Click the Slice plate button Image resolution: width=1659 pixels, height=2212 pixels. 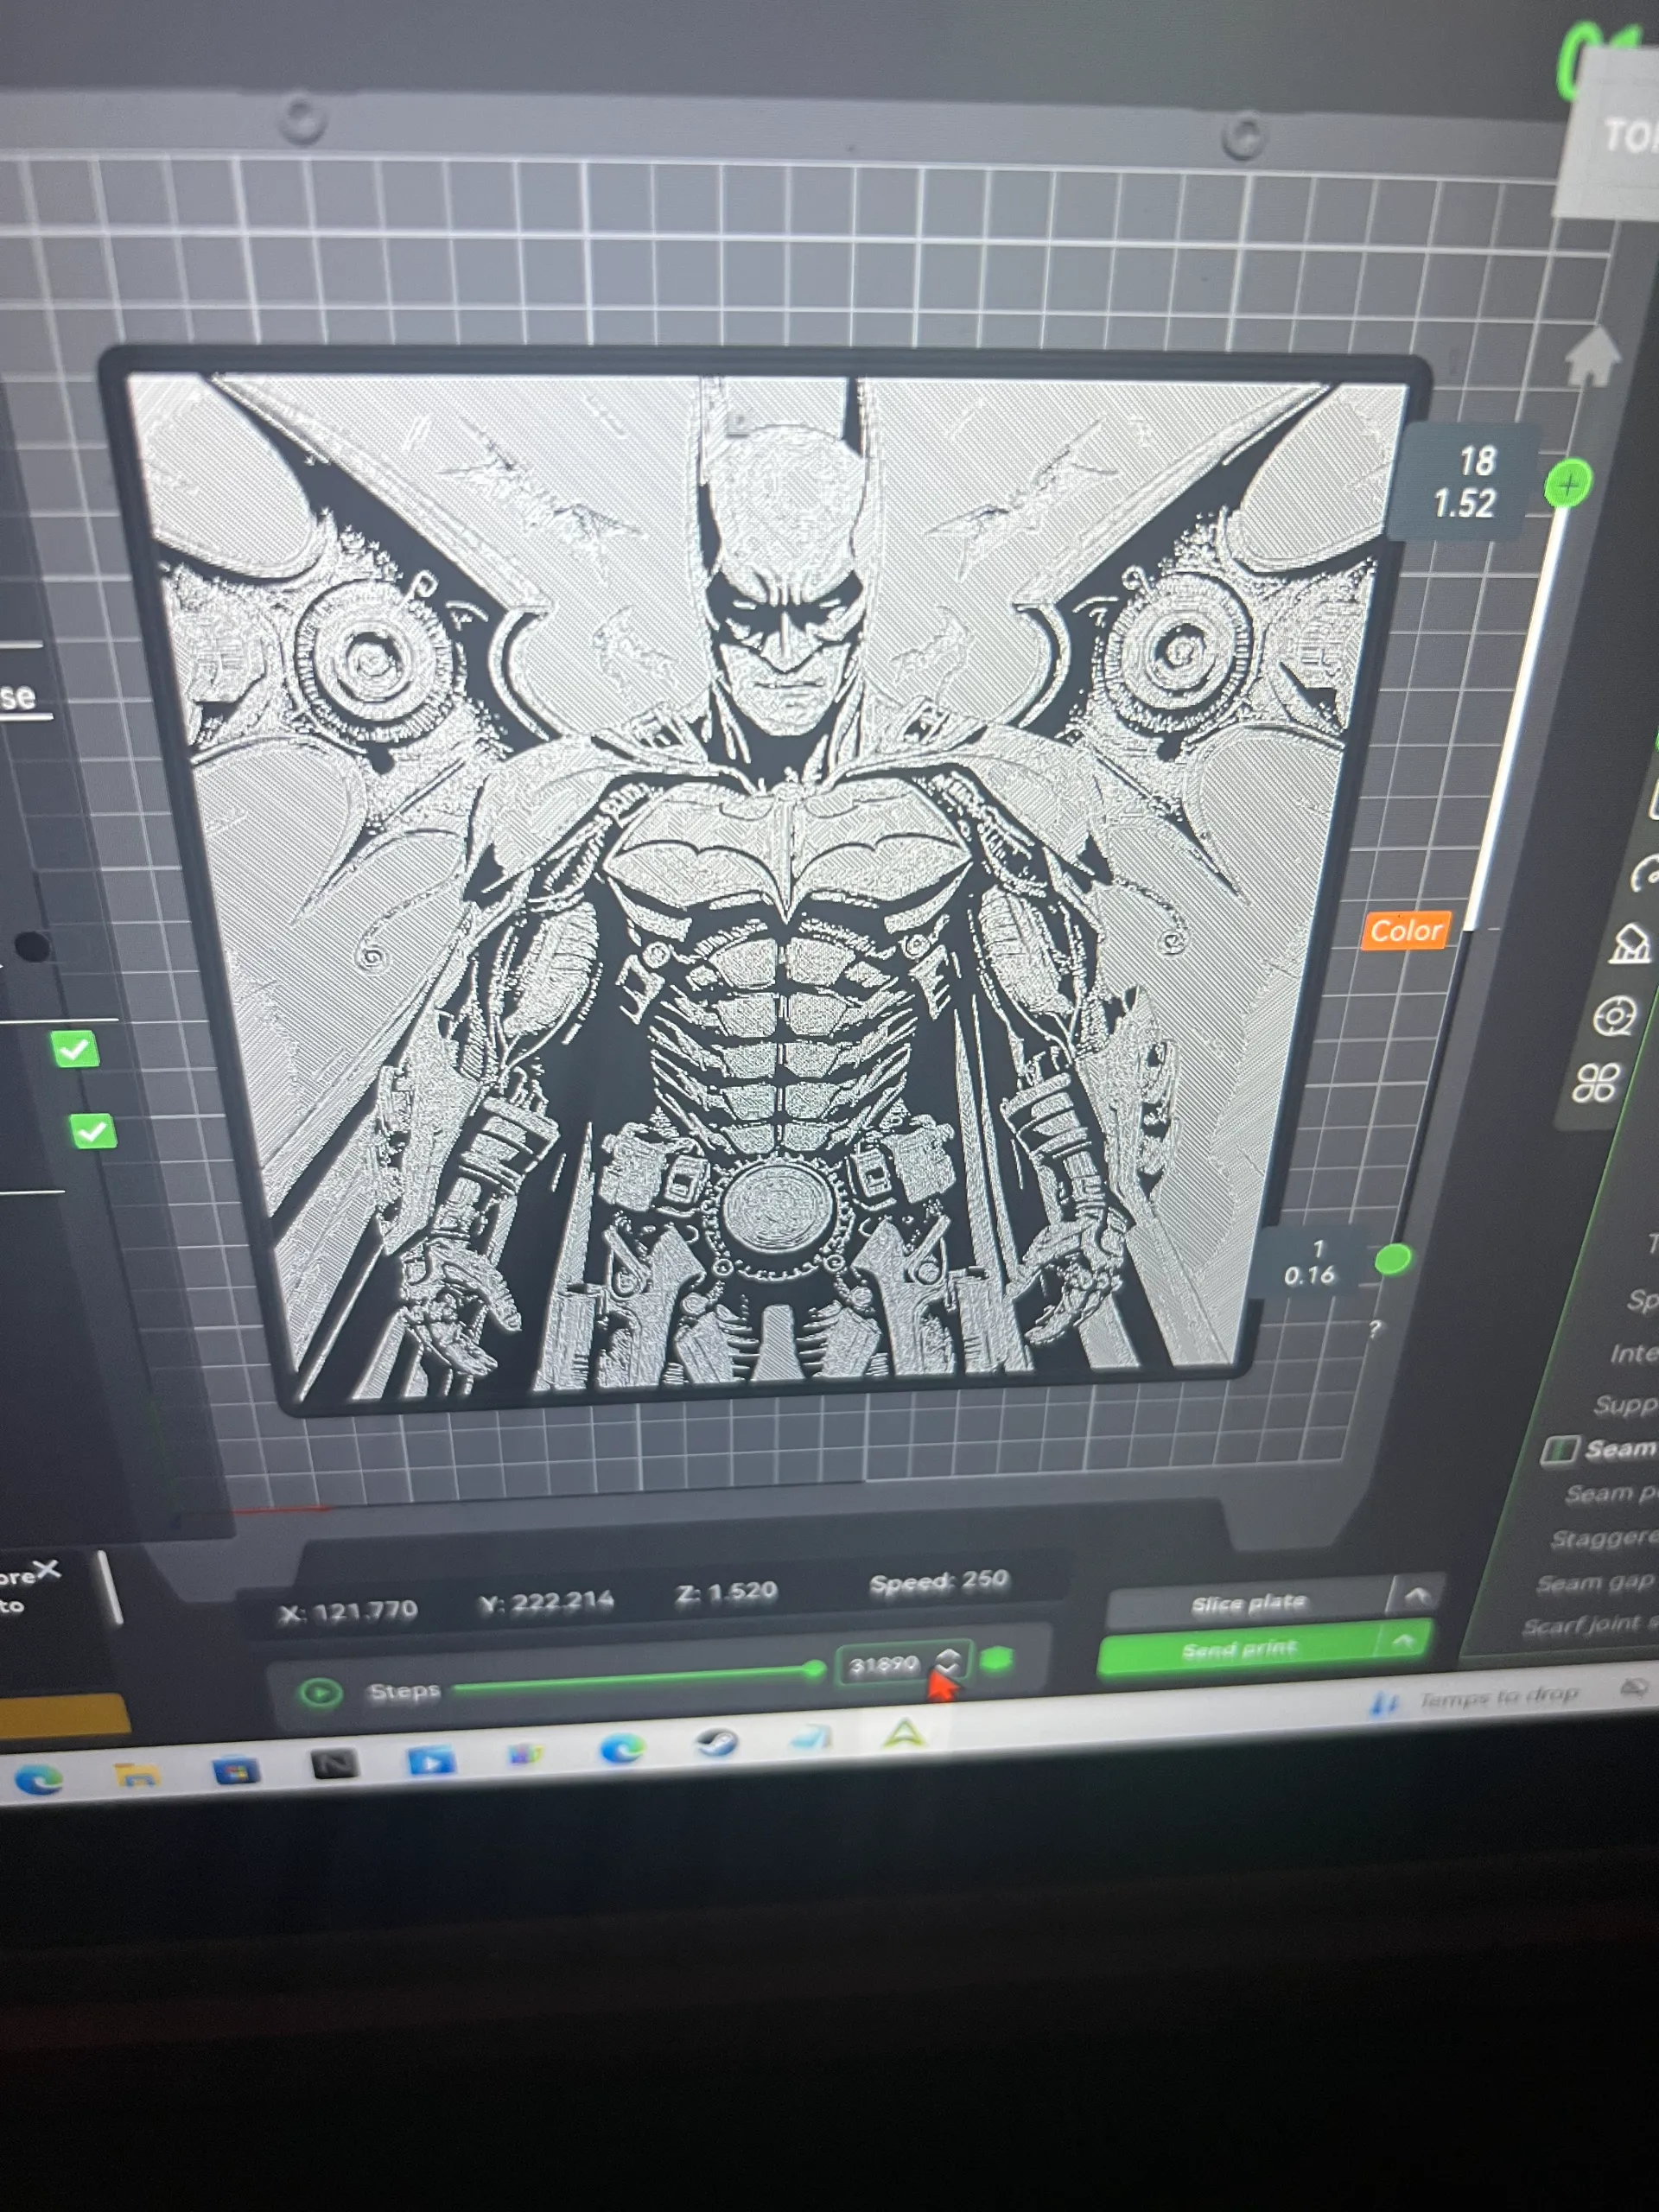point(1249,1604)
